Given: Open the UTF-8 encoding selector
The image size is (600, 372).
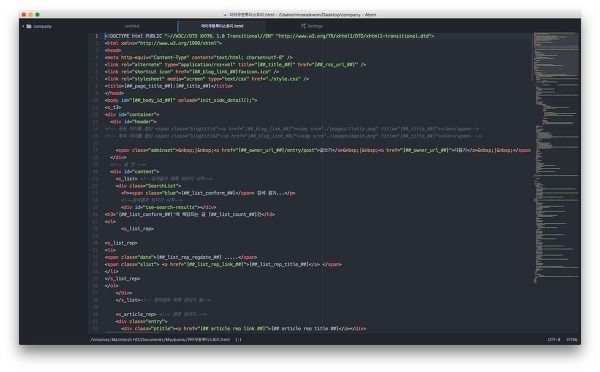Looking at the screenshot, I should pyautogui.click(x=554, y=339).
